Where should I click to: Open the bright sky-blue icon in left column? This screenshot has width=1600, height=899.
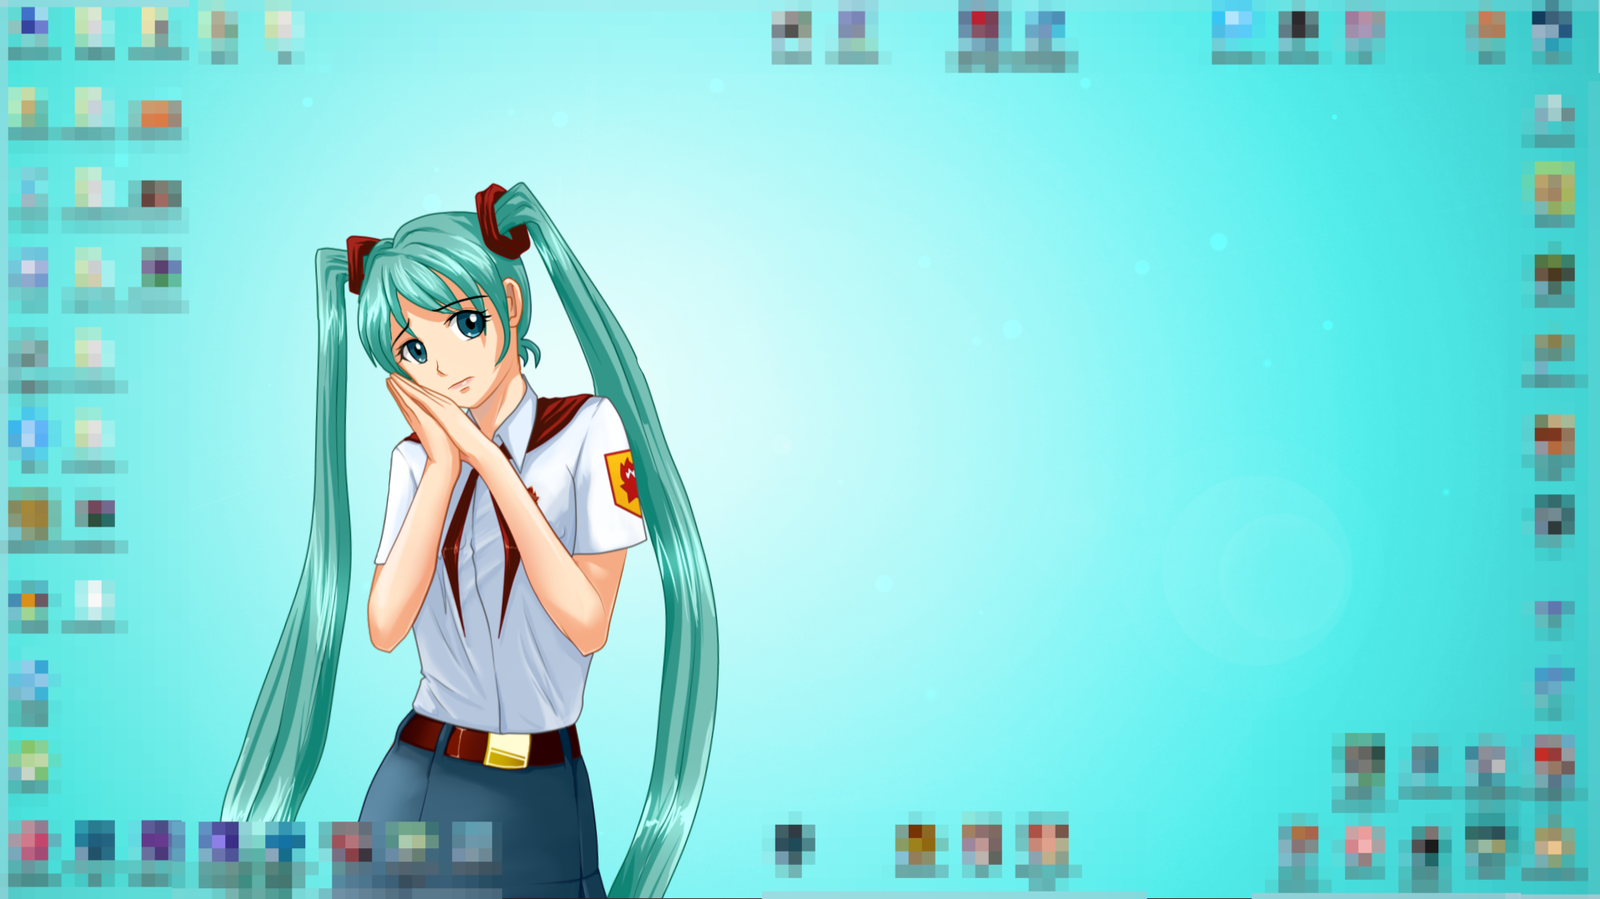click(30, 433)
